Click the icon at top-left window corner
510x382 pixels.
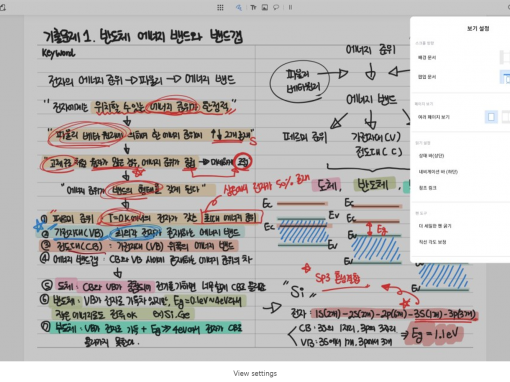[3, 7]
